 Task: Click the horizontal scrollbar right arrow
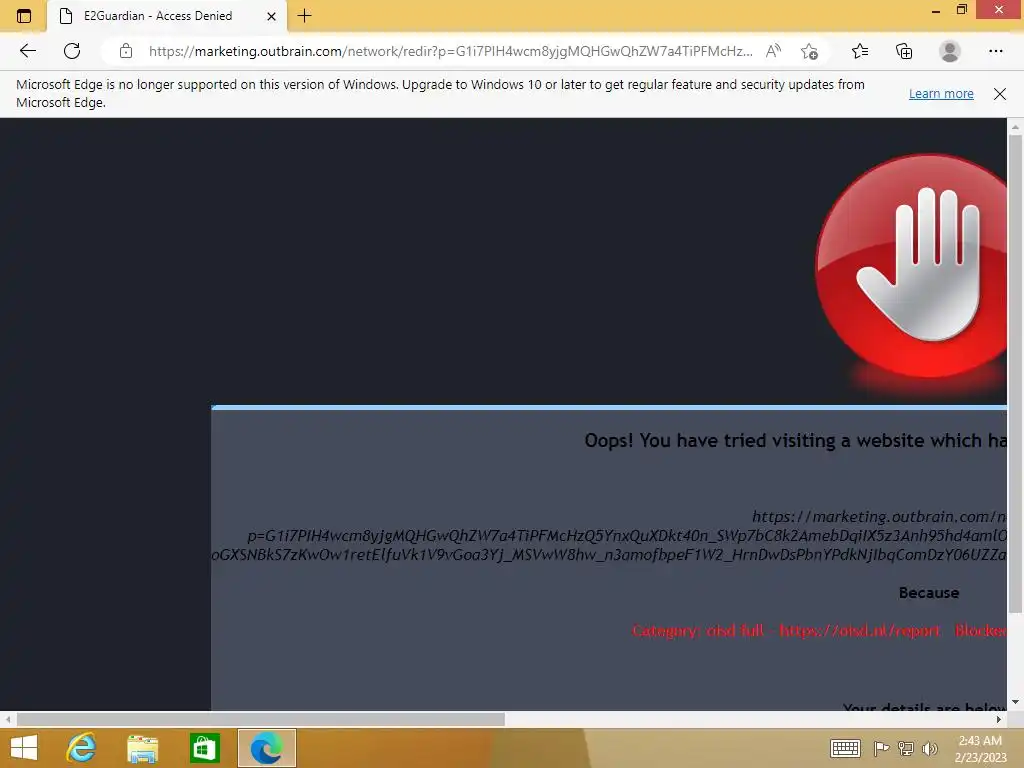tap(999, 719)
